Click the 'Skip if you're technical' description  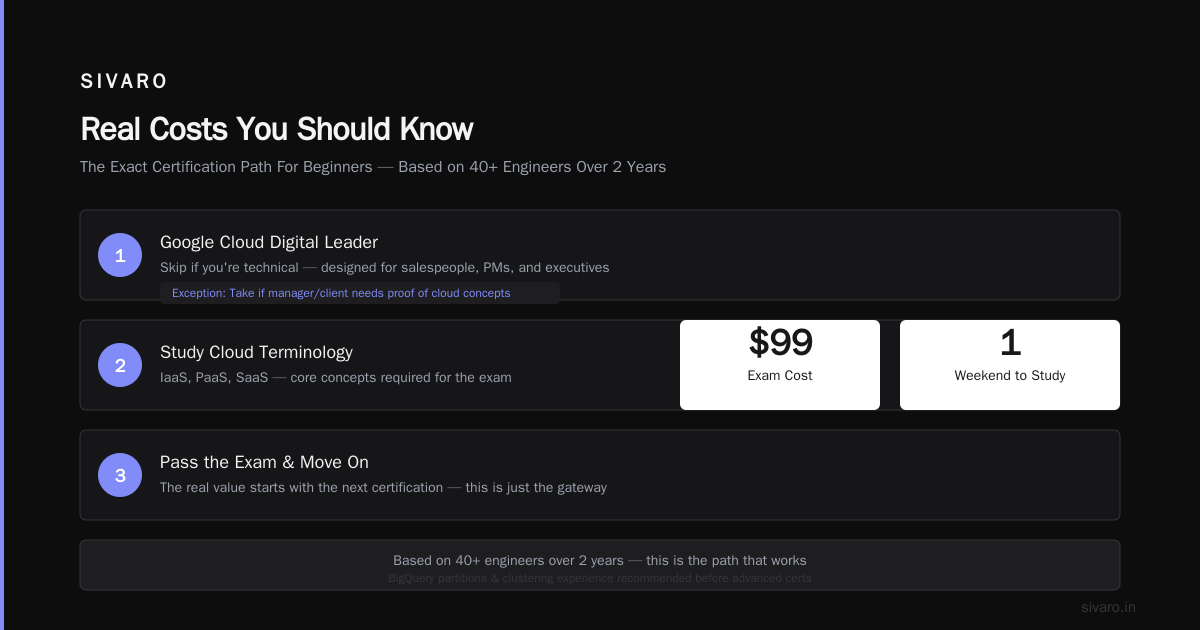tap(385, 268)
